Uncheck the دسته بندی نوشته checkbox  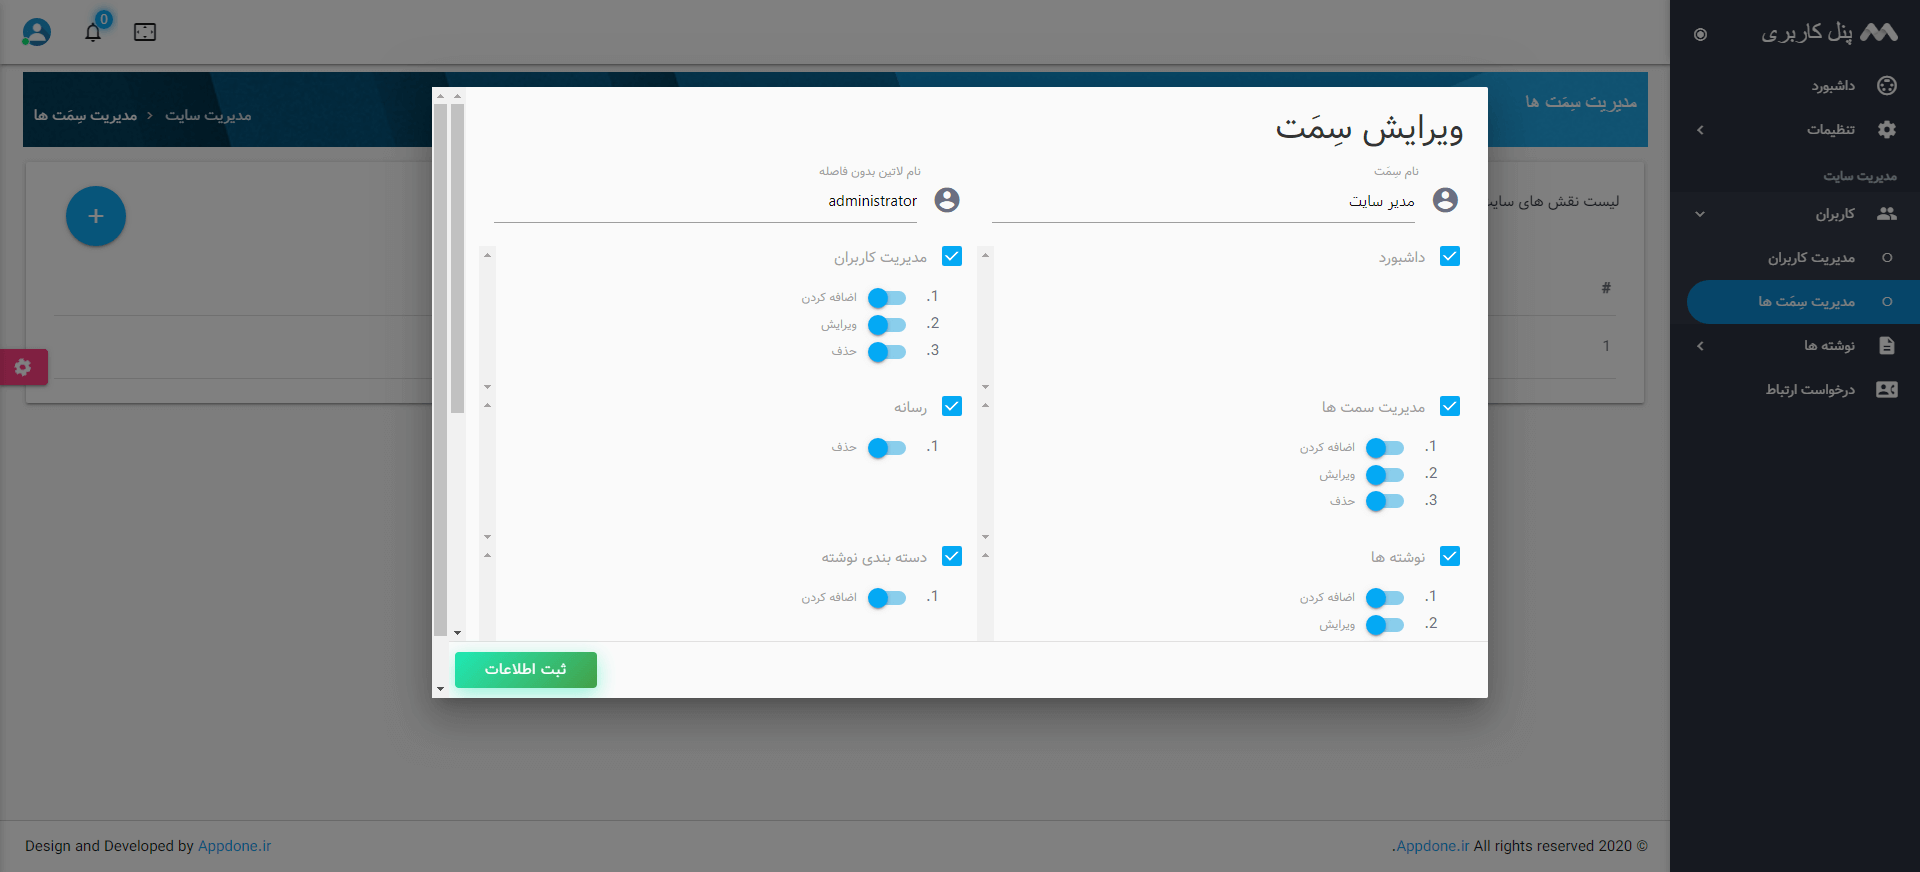click(x=952, y=556)
